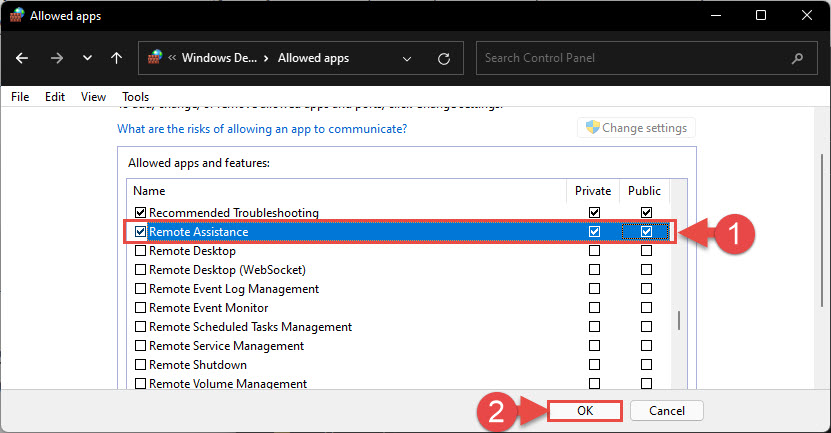Click the search magnifier icon
831x433 pixels.
click(796, 59)
